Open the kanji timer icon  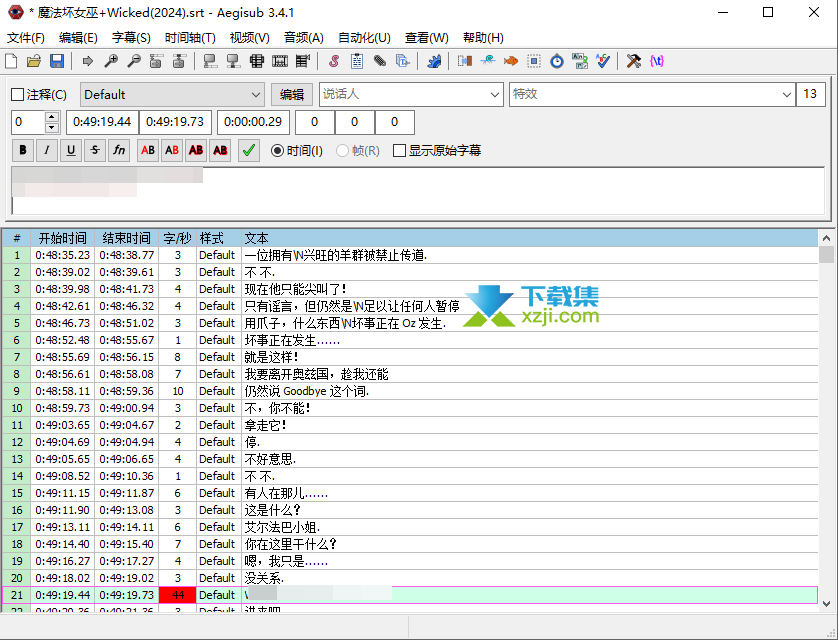[x=579, y=61]
